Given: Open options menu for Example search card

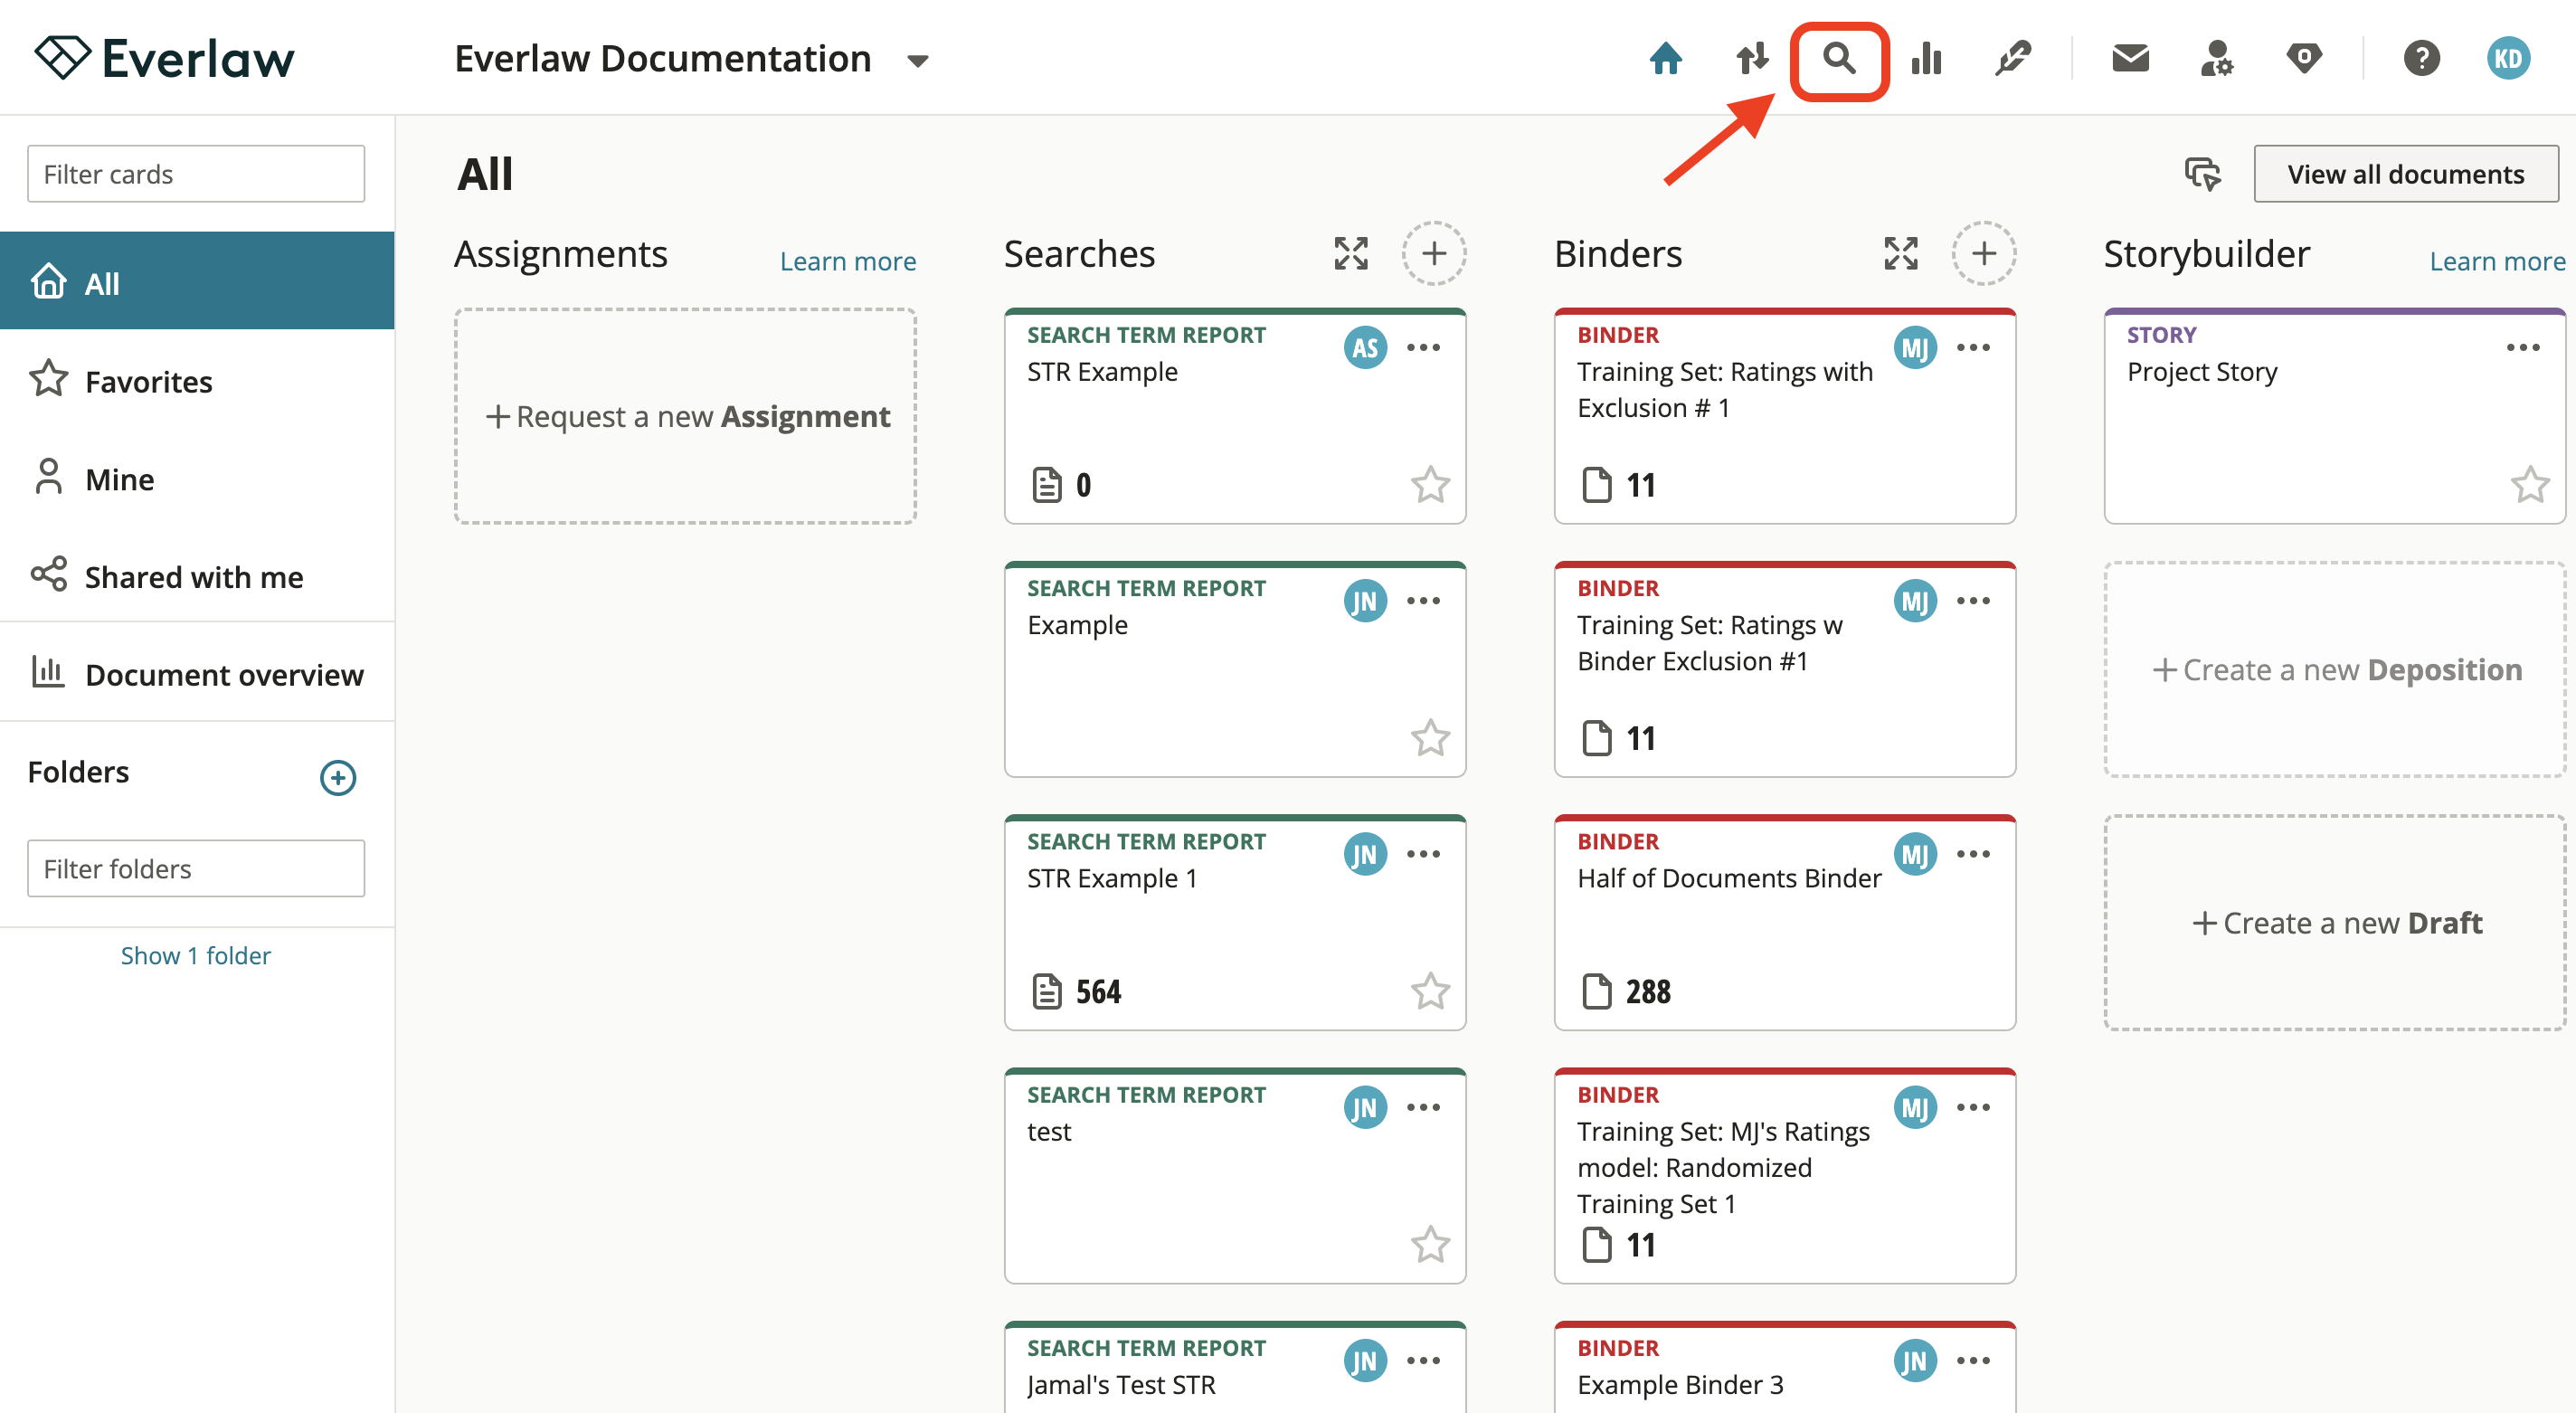Looking at the screenshot, I should [x=1424, y=600].
